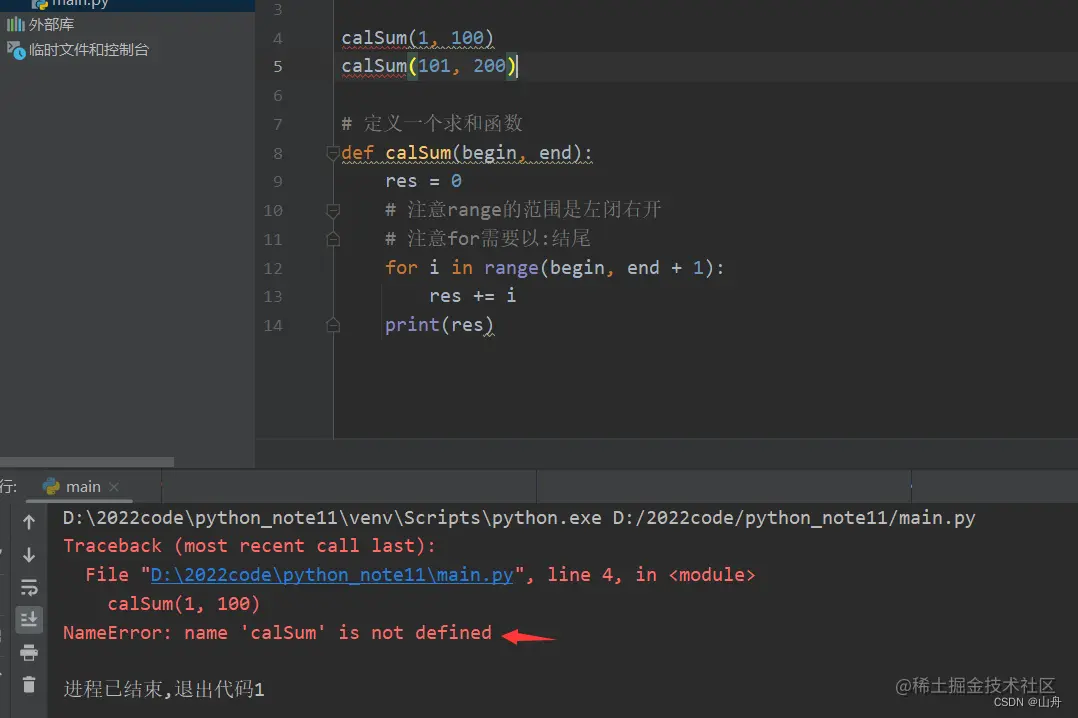Click line number 8 in the gutter

click(x=278, y=153)
